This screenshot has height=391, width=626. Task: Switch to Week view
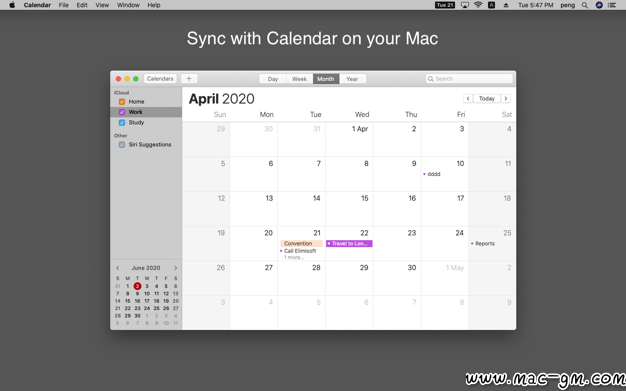299,79
